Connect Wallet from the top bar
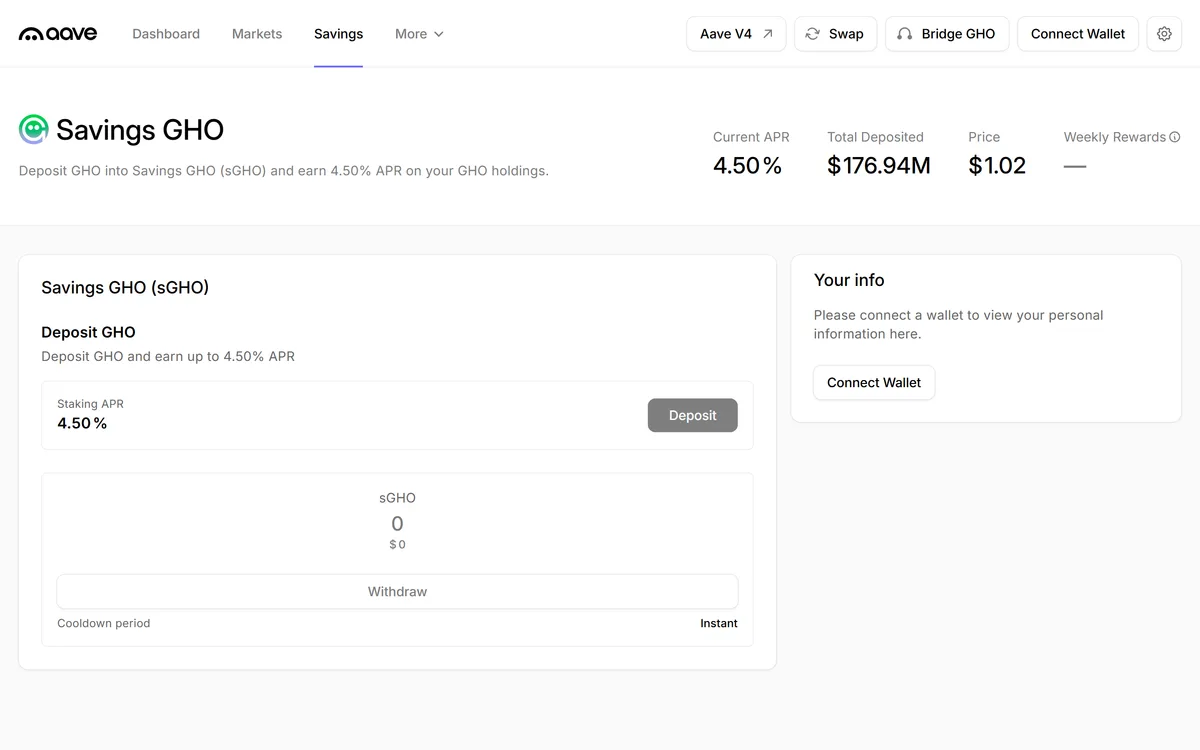1200x750 pixels. (1078, 34)
